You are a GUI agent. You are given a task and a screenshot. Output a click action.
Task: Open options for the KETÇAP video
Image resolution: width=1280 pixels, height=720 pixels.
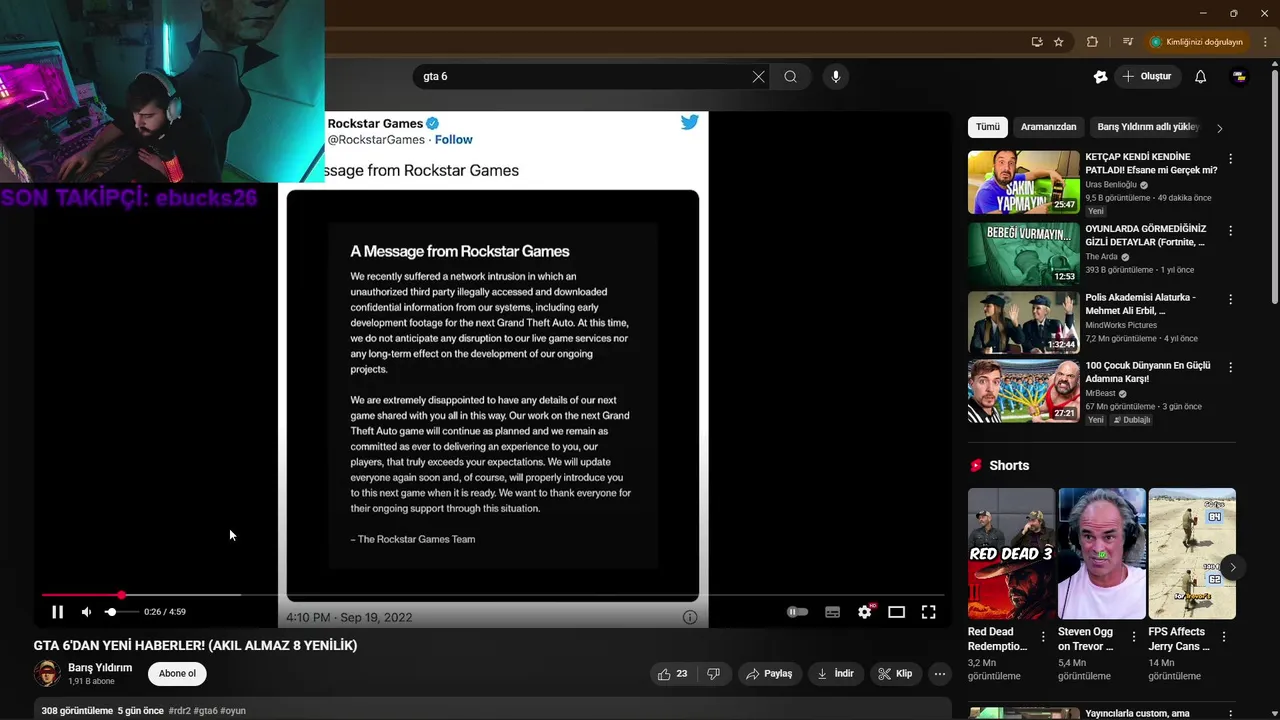(1231, 159)
